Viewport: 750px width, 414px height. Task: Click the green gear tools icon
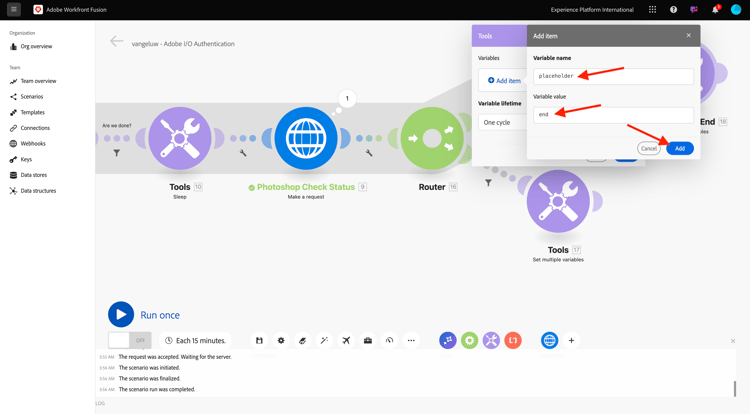pos(470,340)
